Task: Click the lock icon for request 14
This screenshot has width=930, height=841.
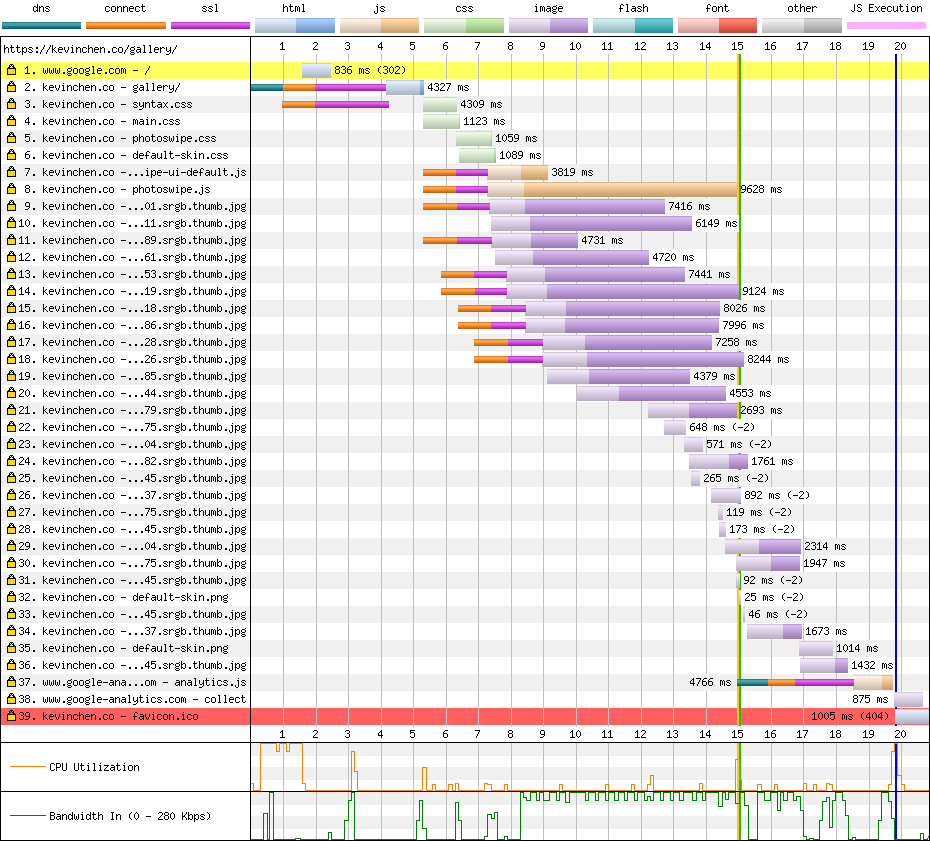Action: pyautogui.click(x=12, y=292)
